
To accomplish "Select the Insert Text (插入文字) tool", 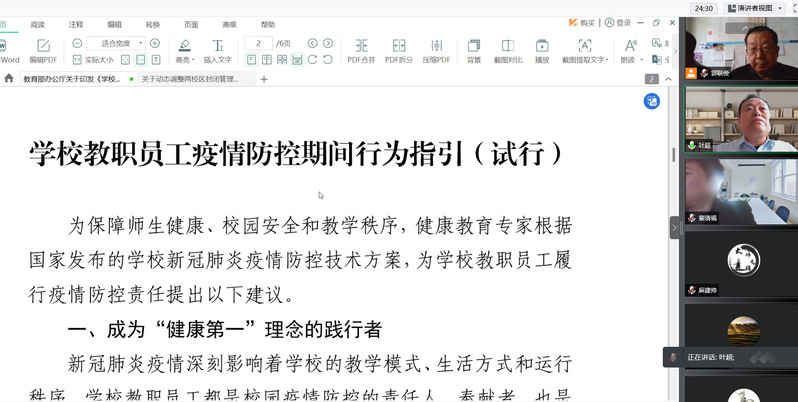I will coord(217,50).
